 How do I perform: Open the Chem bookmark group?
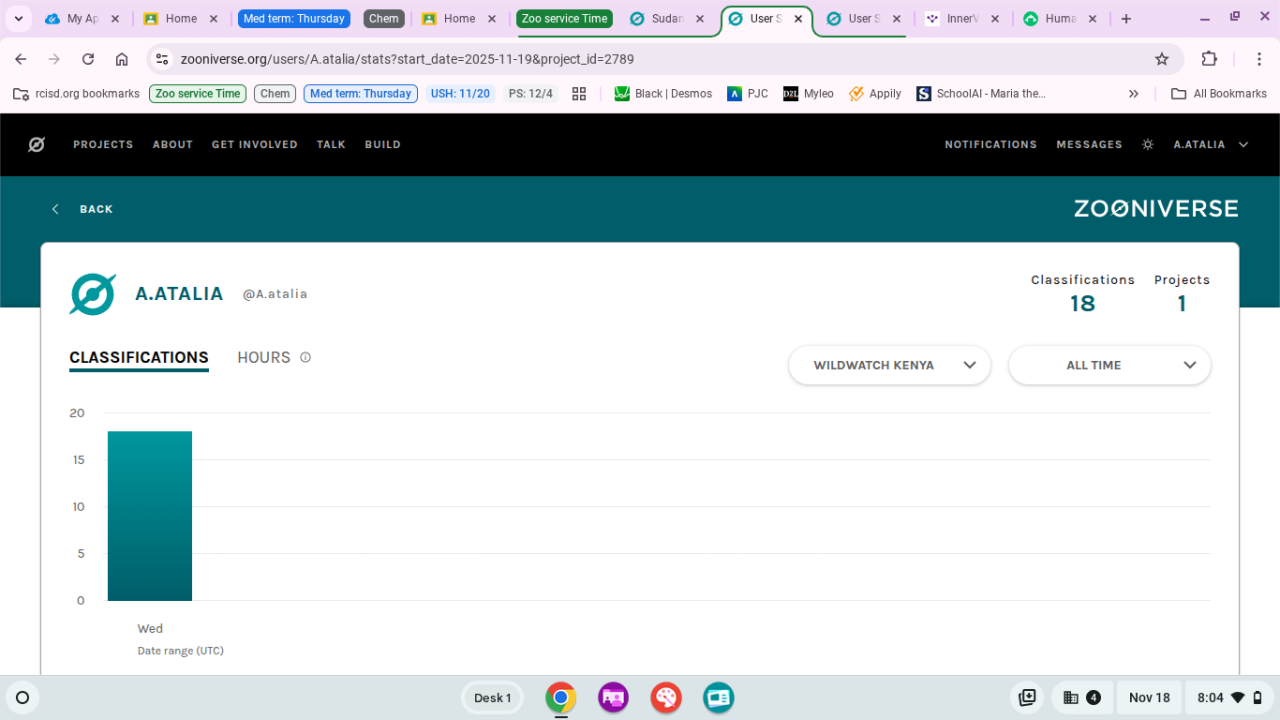[x=275, y=94]
